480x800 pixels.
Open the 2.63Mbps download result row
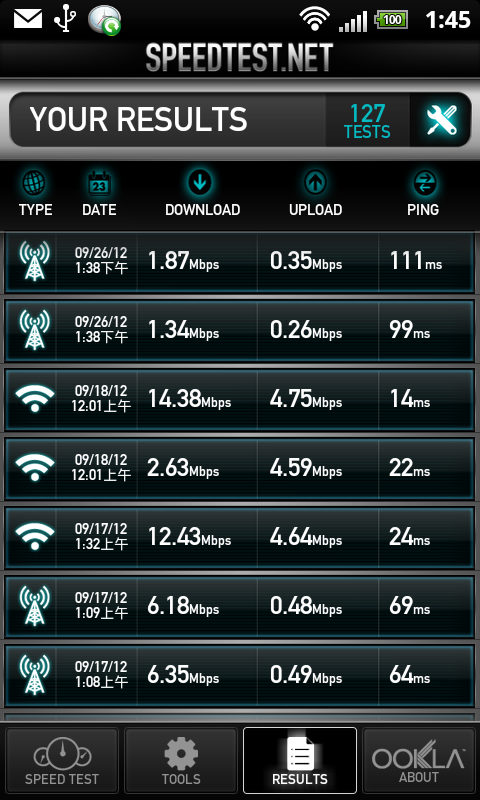pos(240,468)
